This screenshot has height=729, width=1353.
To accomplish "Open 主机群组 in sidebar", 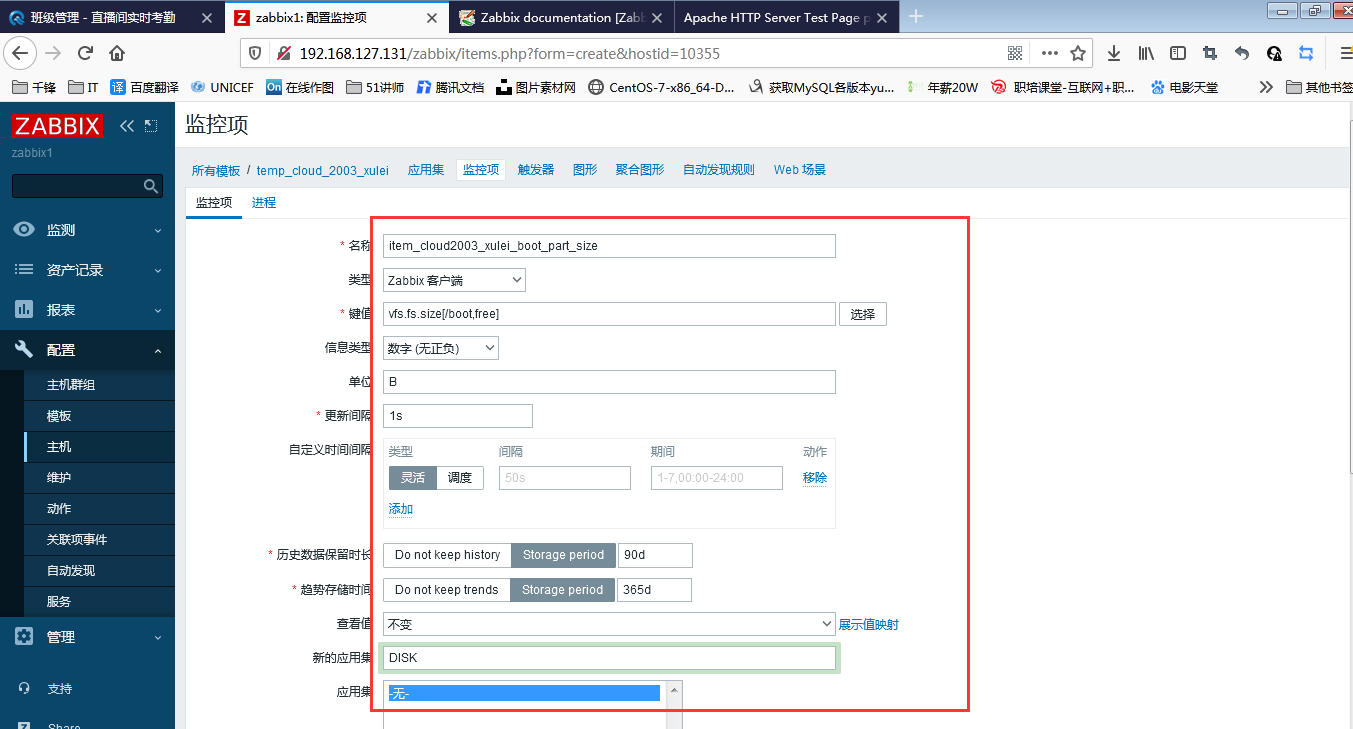I will [71, 385].
